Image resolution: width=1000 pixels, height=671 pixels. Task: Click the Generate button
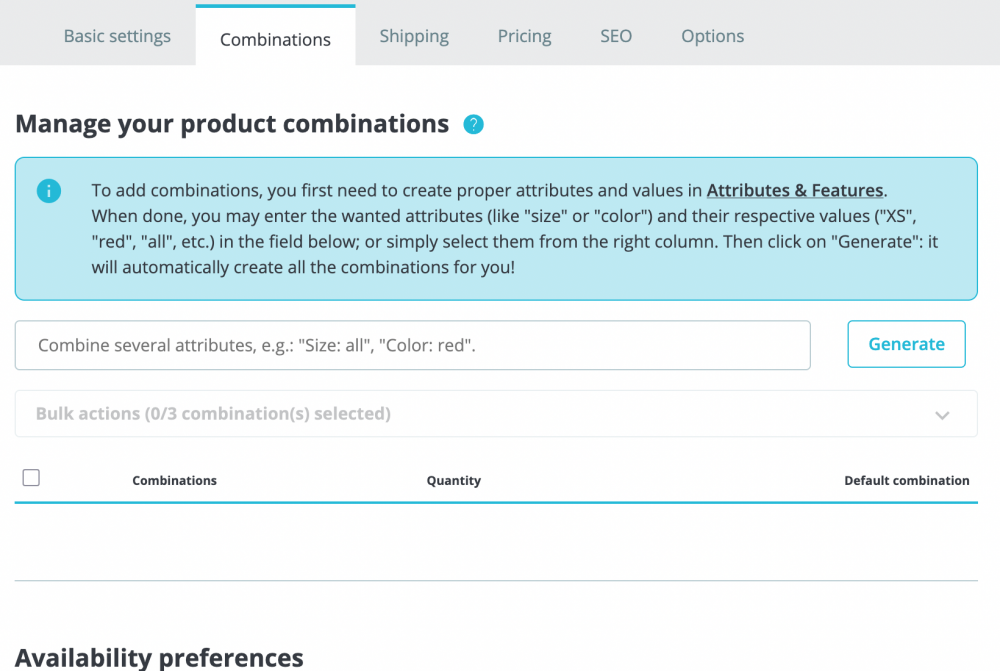(906, 343)
